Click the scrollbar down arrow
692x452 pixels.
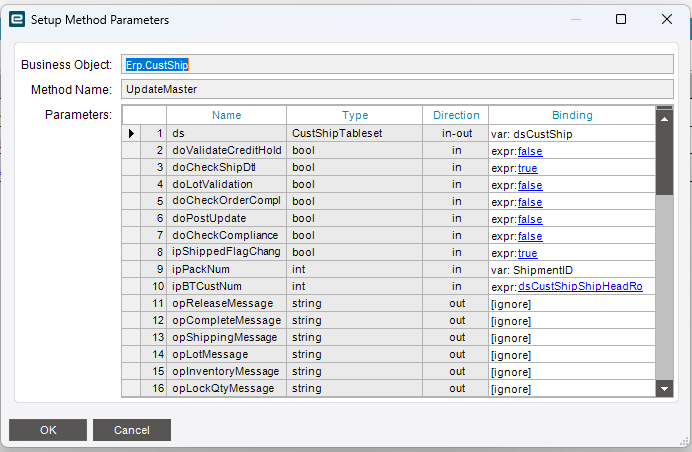(x=664, y=389)
